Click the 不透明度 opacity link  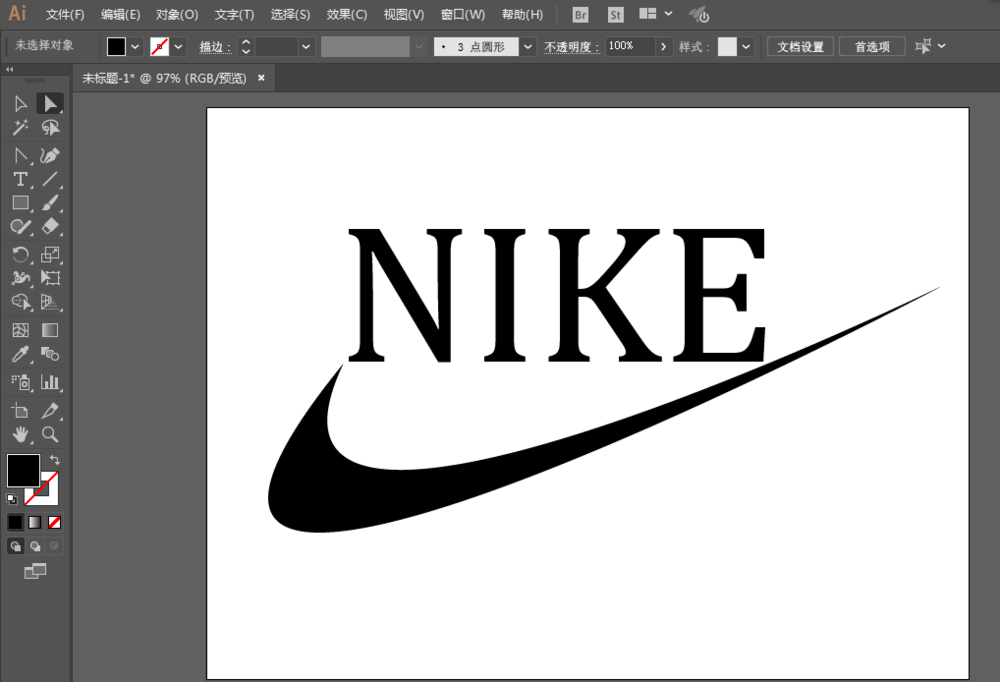point(571,47)
